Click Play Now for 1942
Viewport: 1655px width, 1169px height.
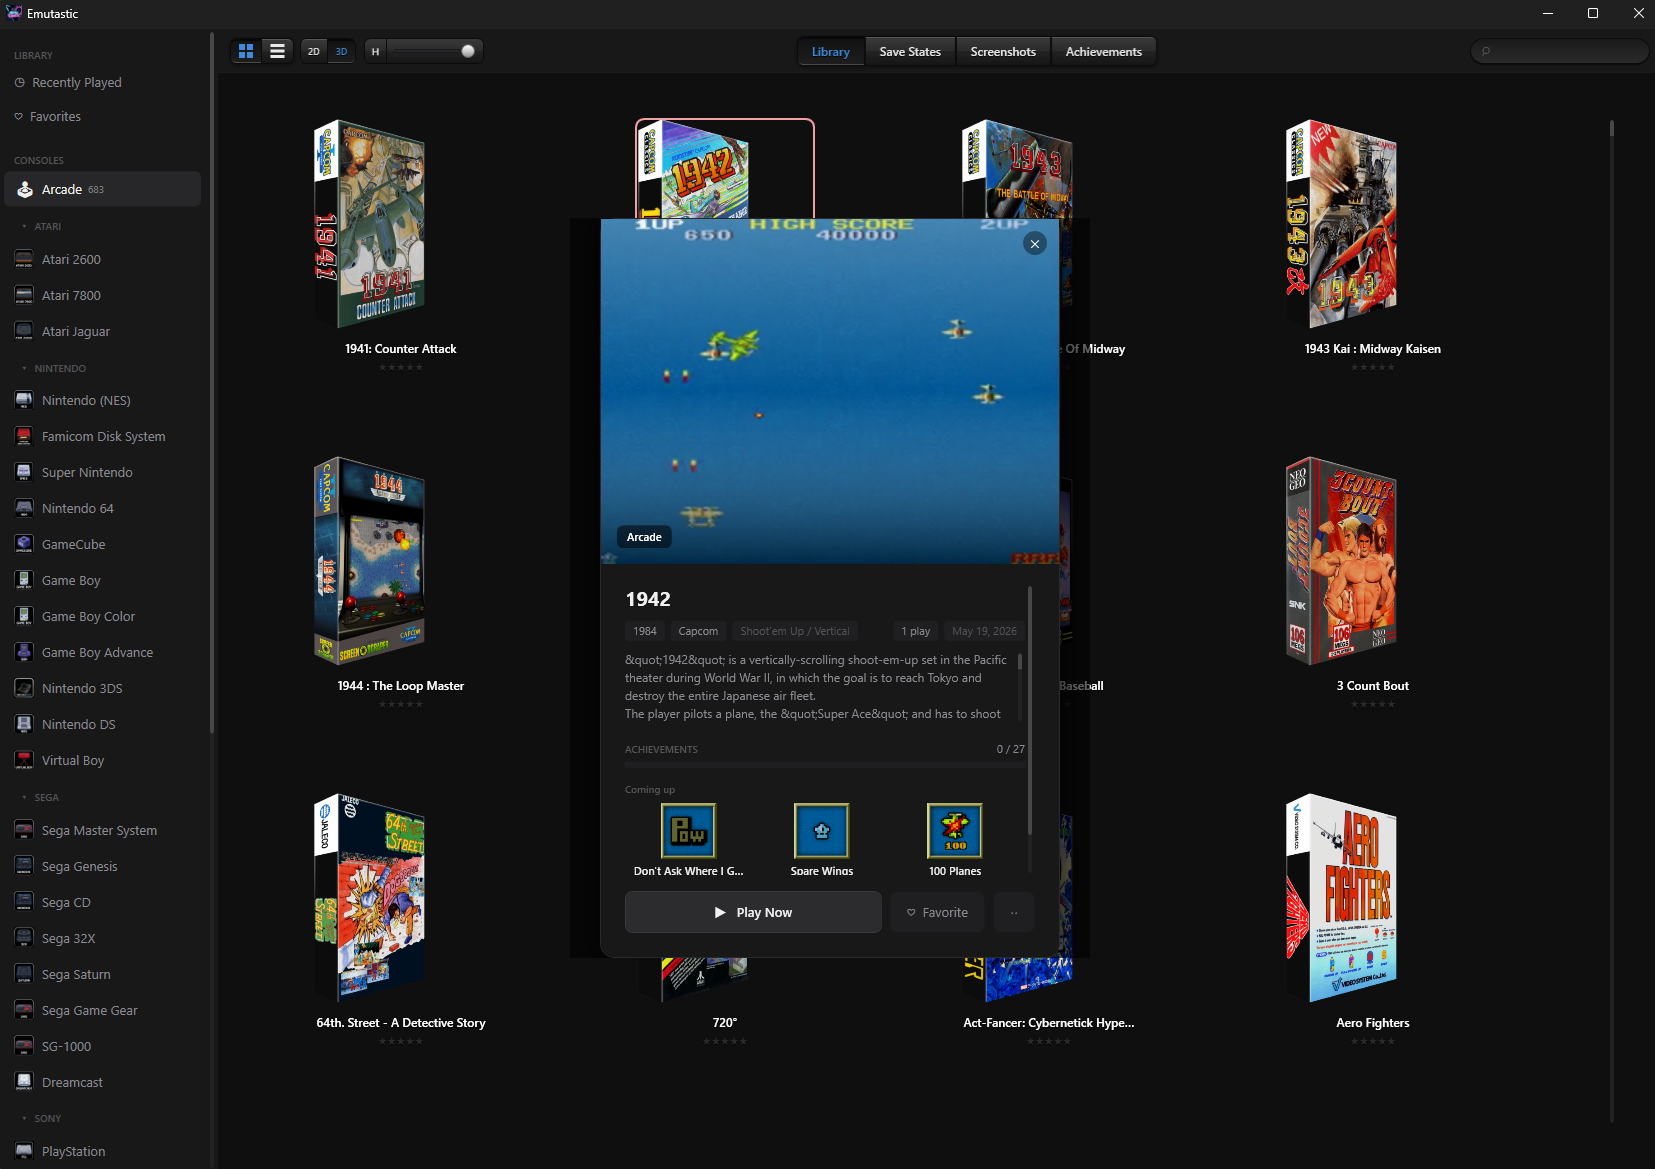753,912
